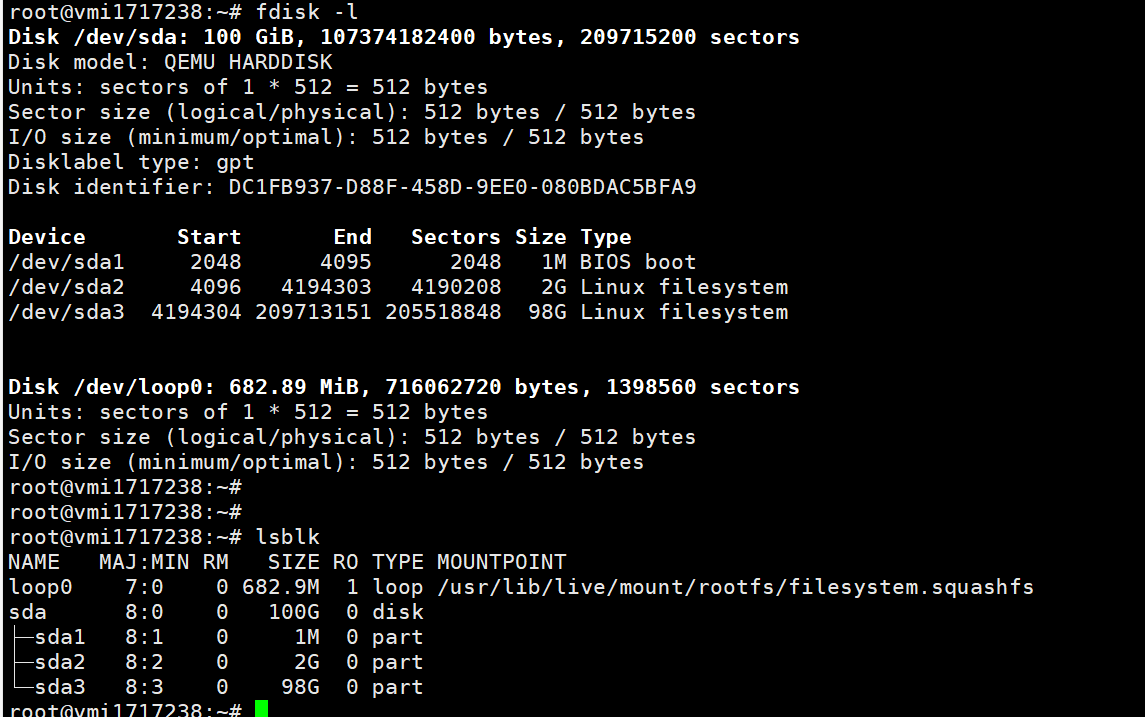
Task: Click the "BIOS boot" partition type text
Action: pyautogui.click(x=638, y=262)
